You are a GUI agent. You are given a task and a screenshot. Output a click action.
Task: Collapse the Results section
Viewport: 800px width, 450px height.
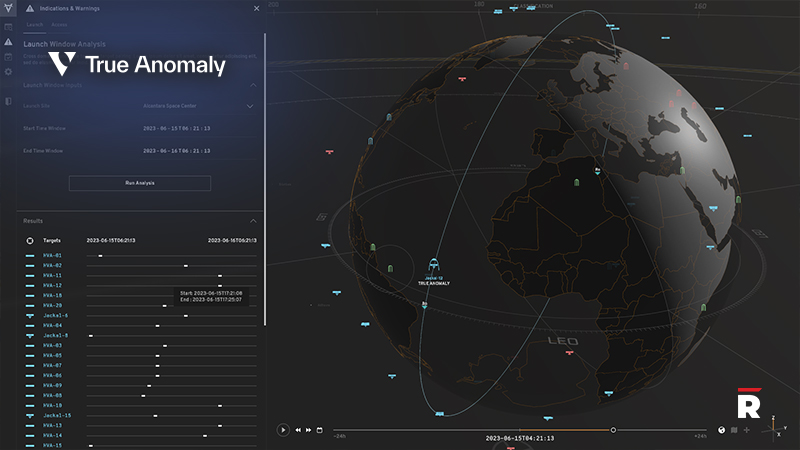[x=253, y=221]
